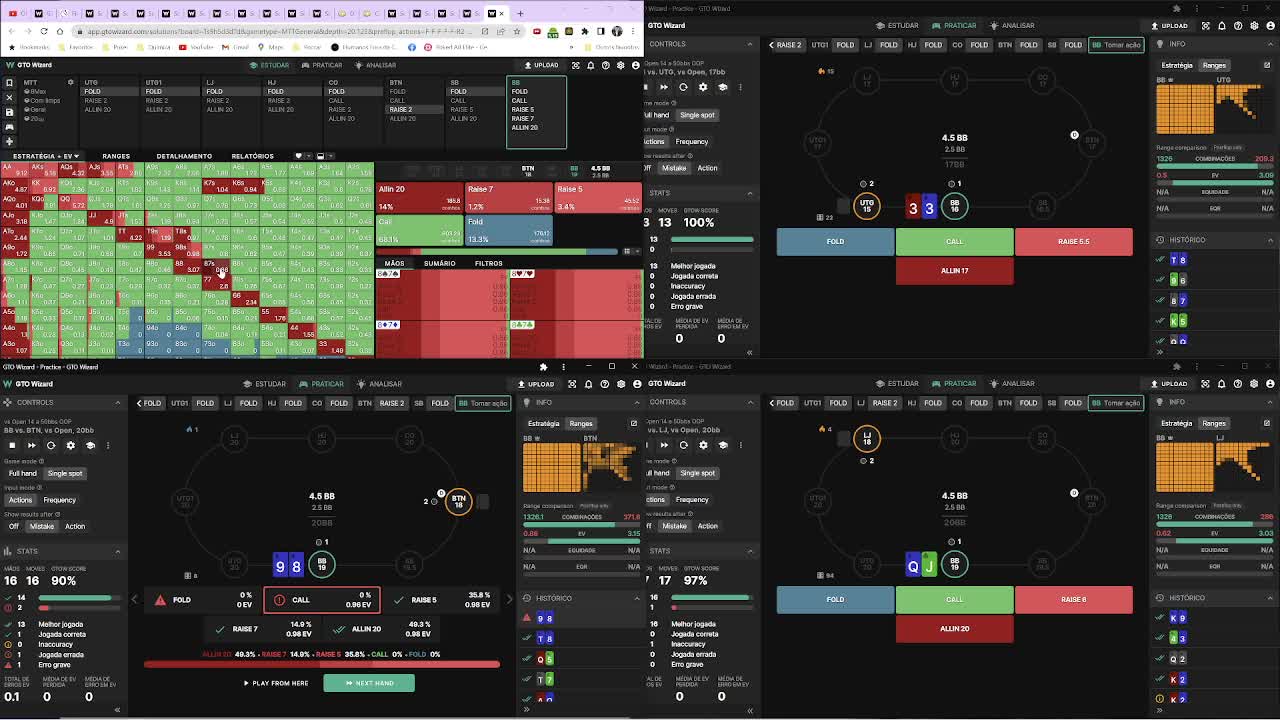Open gear settings in top-right Controls panel
The height and width of the screenshot is (720, 1280).
point(703,87)
